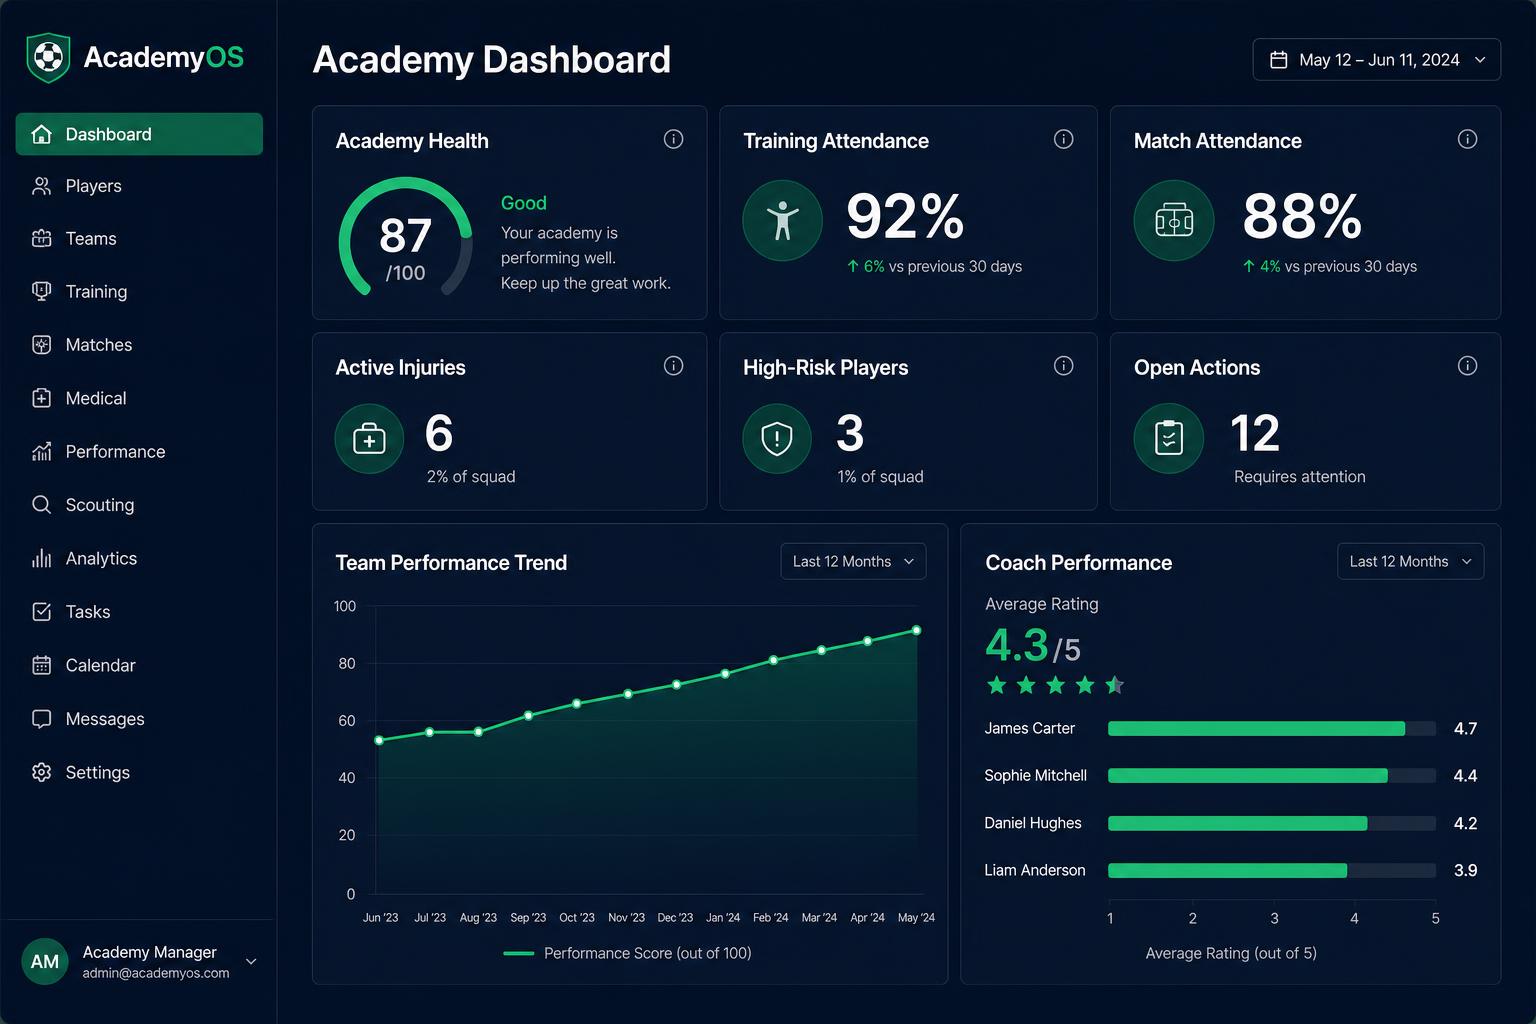
Task: Click Liam Anderson's rating bar
Action: (1272, 871)
